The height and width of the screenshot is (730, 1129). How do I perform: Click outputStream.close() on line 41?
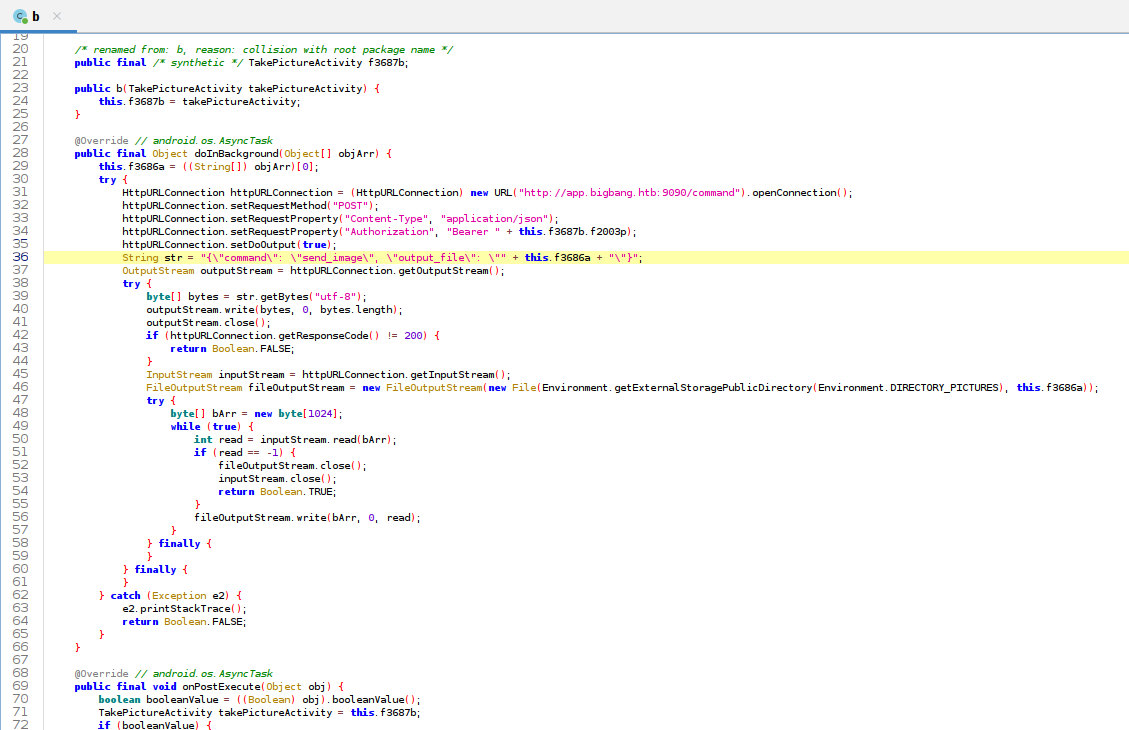(x=208, y=323)
